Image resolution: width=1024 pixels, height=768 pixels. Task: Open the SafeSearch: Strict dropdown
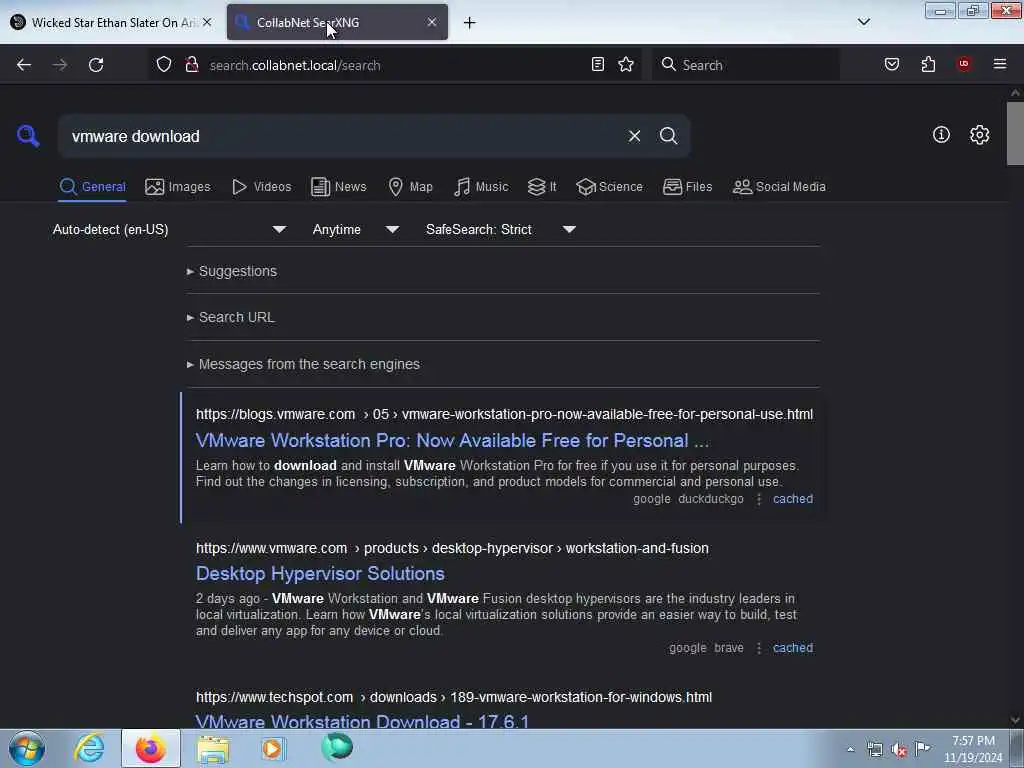pyautogui.click(x=501, y=229)
